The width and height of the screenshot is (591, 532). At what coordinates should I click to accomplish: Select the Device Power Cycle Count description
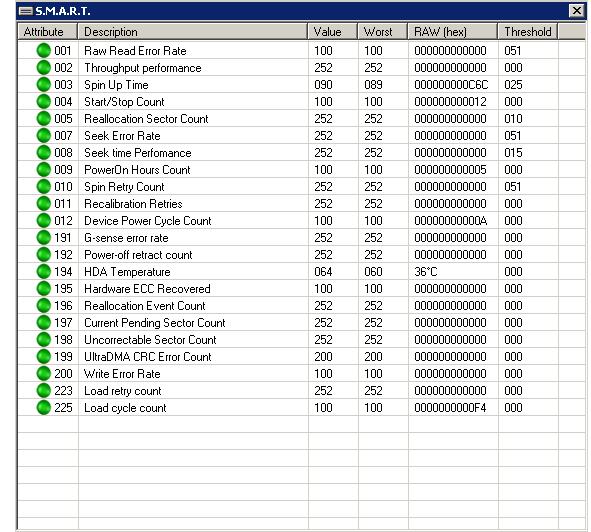(148, 221)
